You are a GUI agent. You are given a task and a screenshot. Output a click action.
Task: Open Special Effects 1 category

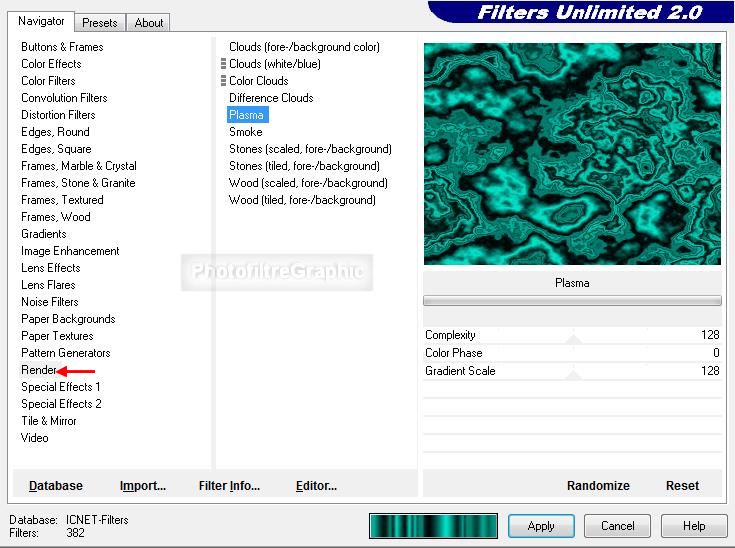tap(60, 387)
